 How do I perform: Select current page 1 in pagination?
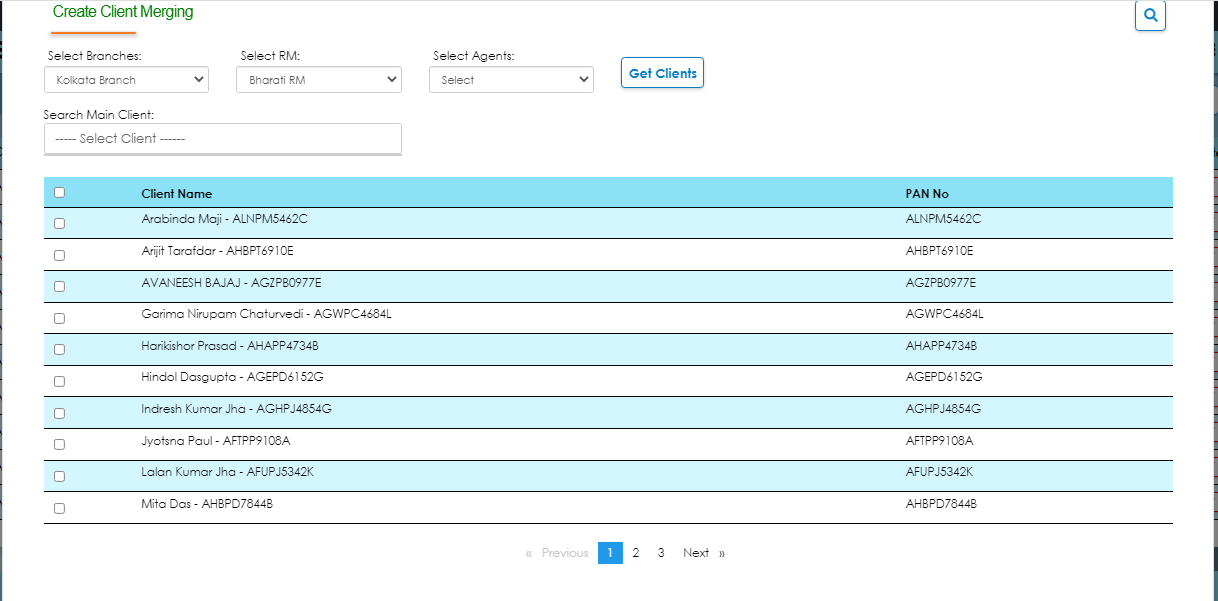610,553
